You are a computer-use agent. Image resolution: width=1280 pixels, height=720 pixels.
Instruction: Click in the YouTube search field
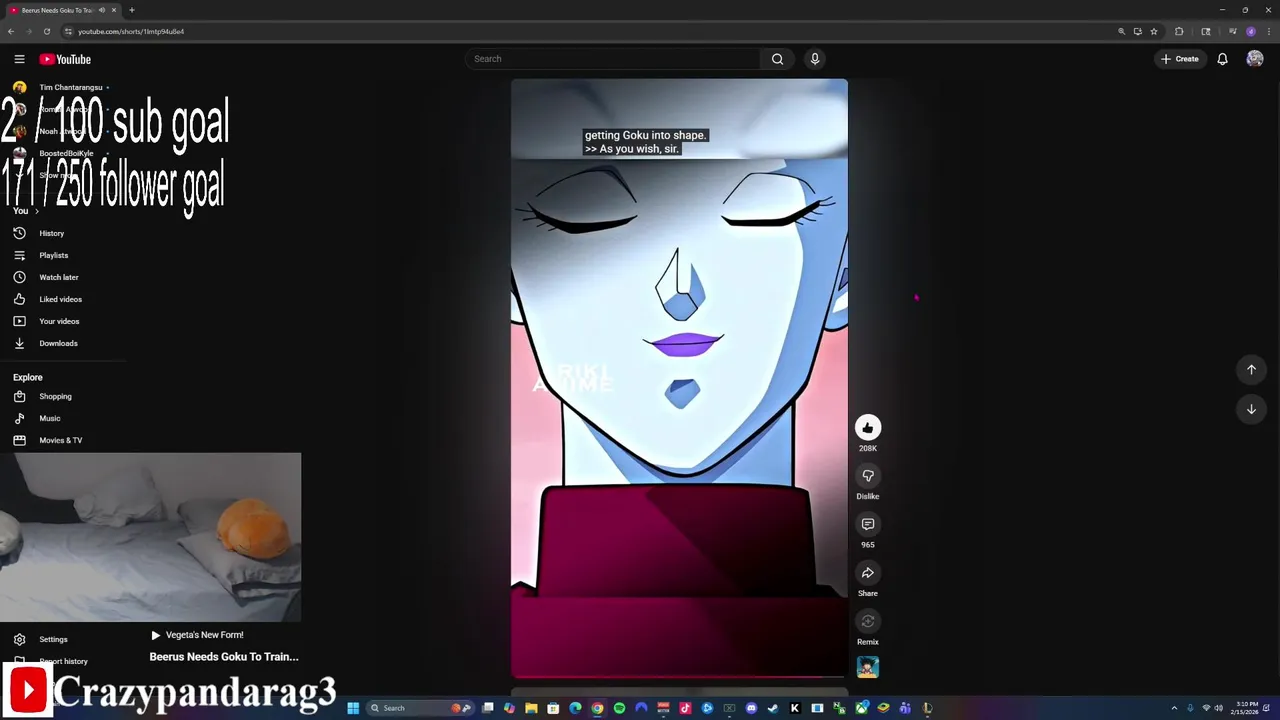(x=614, y=59)
